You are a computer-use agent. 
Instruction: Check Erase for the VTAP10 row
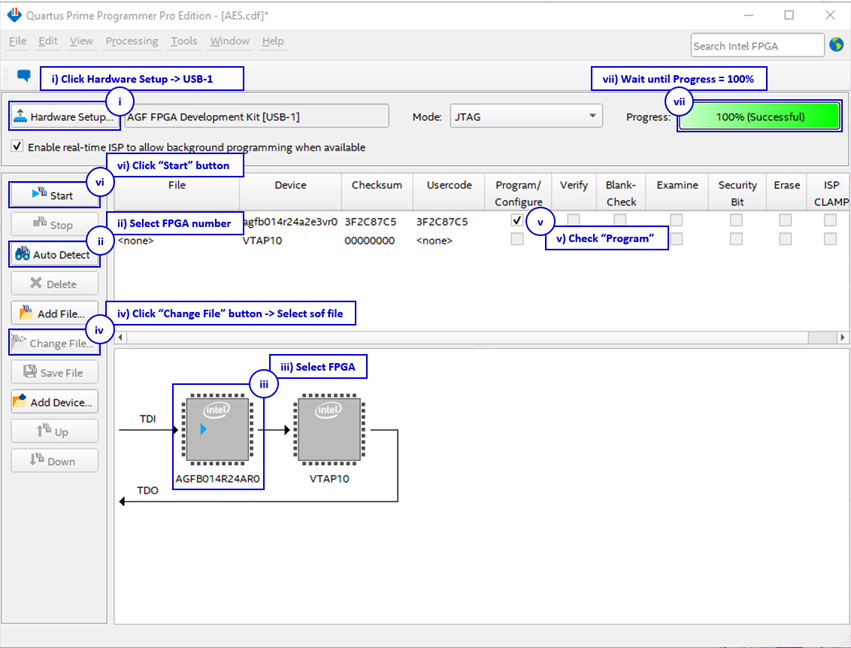click(x=785, y=239)
